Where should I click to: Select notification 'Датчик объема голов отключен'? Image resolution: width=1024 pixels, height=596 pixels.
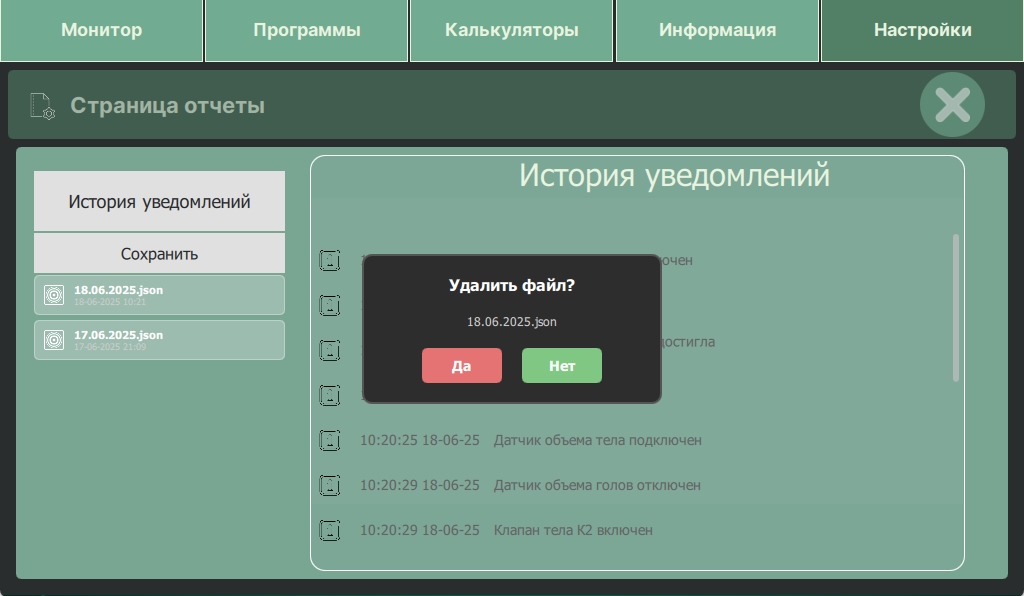coord(597,485)
